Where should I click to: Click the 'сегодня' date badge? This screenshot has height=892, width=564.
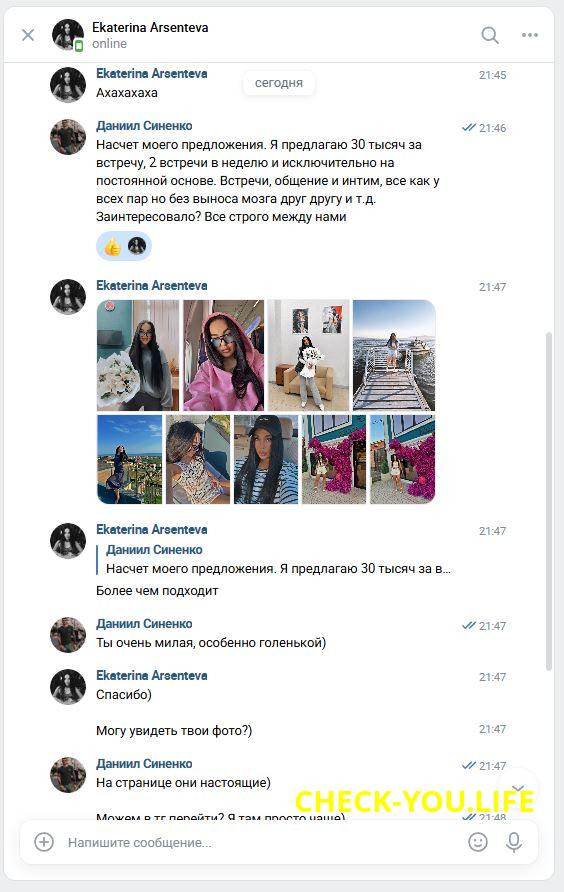(279, 83)
